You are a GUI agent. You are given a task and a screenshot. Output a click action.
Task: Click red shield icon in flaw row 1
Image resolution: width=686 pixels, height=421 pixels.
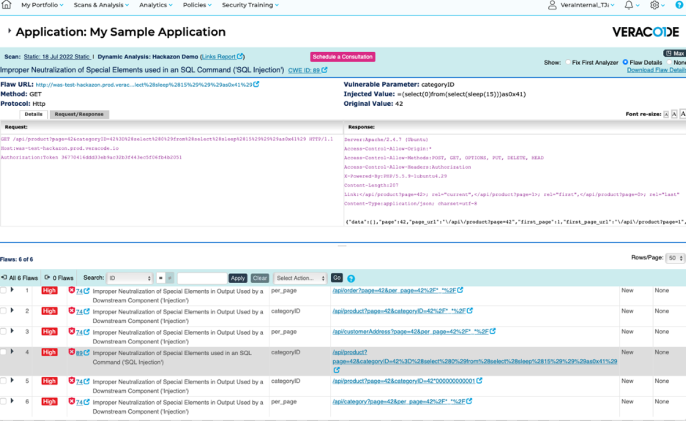(x=72, y=290)
